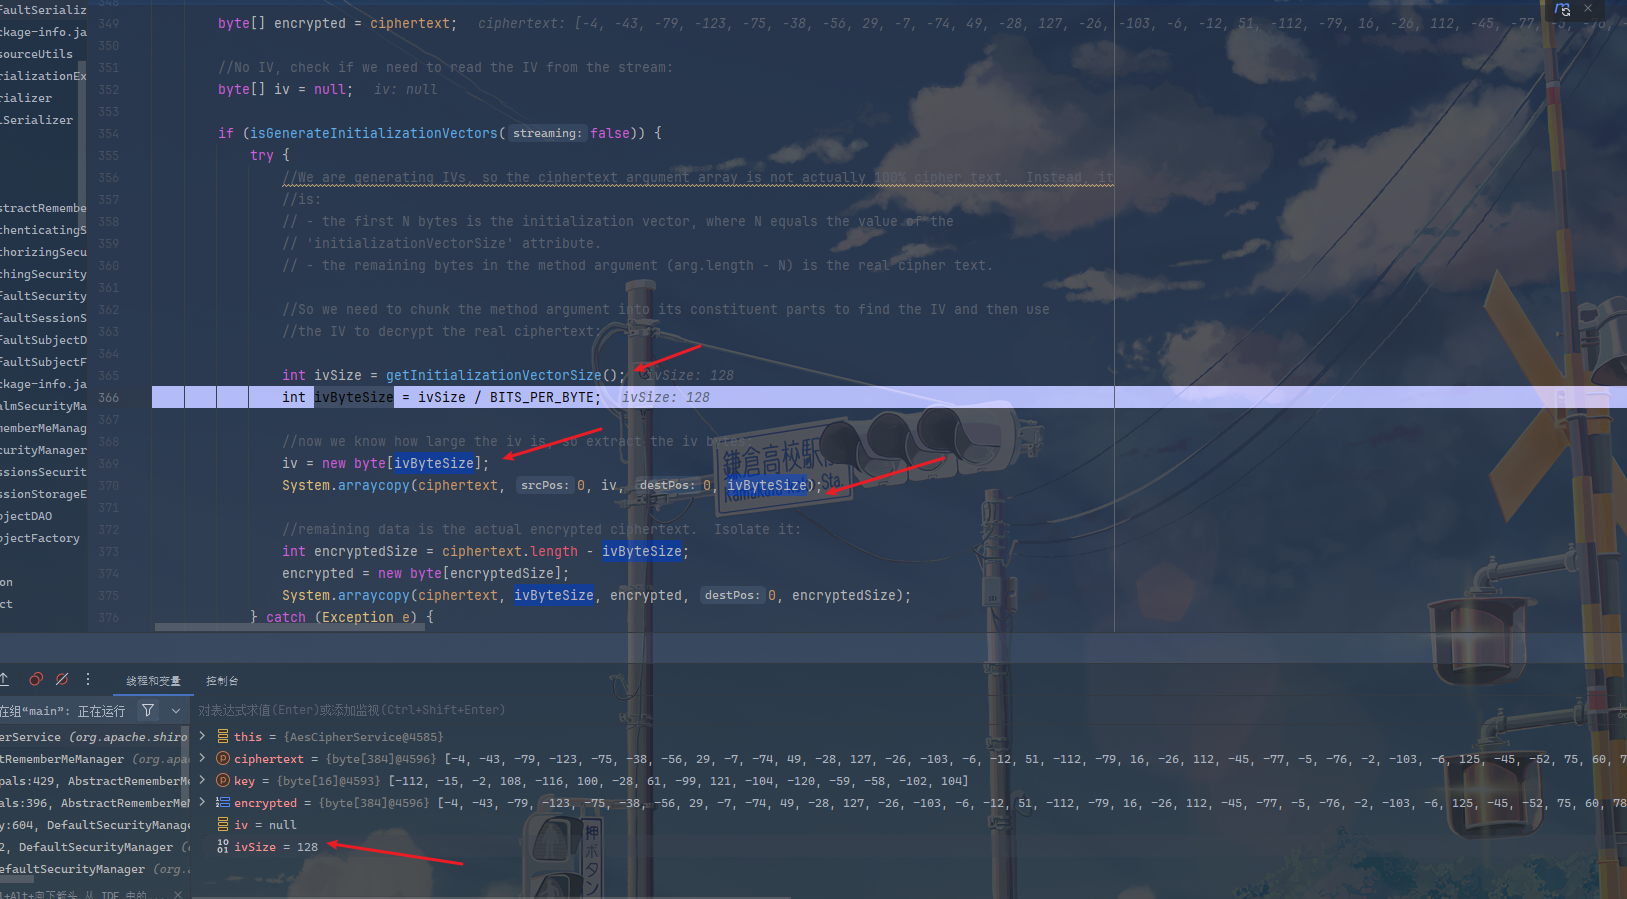
Task: Select bottom stack frame 'efaultSecurityManager (org.'
Action: tap(94, 869)
